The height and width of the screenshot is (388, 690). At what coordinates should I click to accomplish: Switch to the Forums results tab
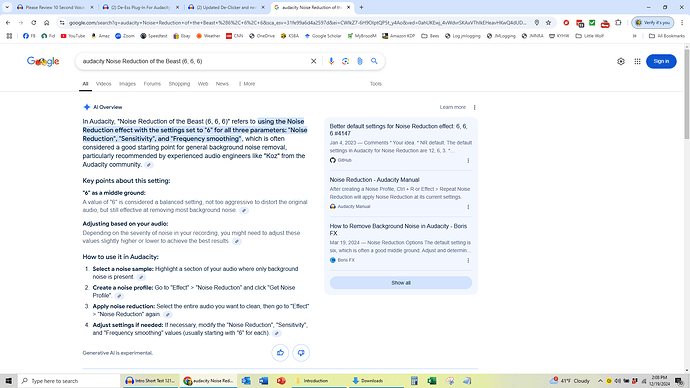pos(152,84)
